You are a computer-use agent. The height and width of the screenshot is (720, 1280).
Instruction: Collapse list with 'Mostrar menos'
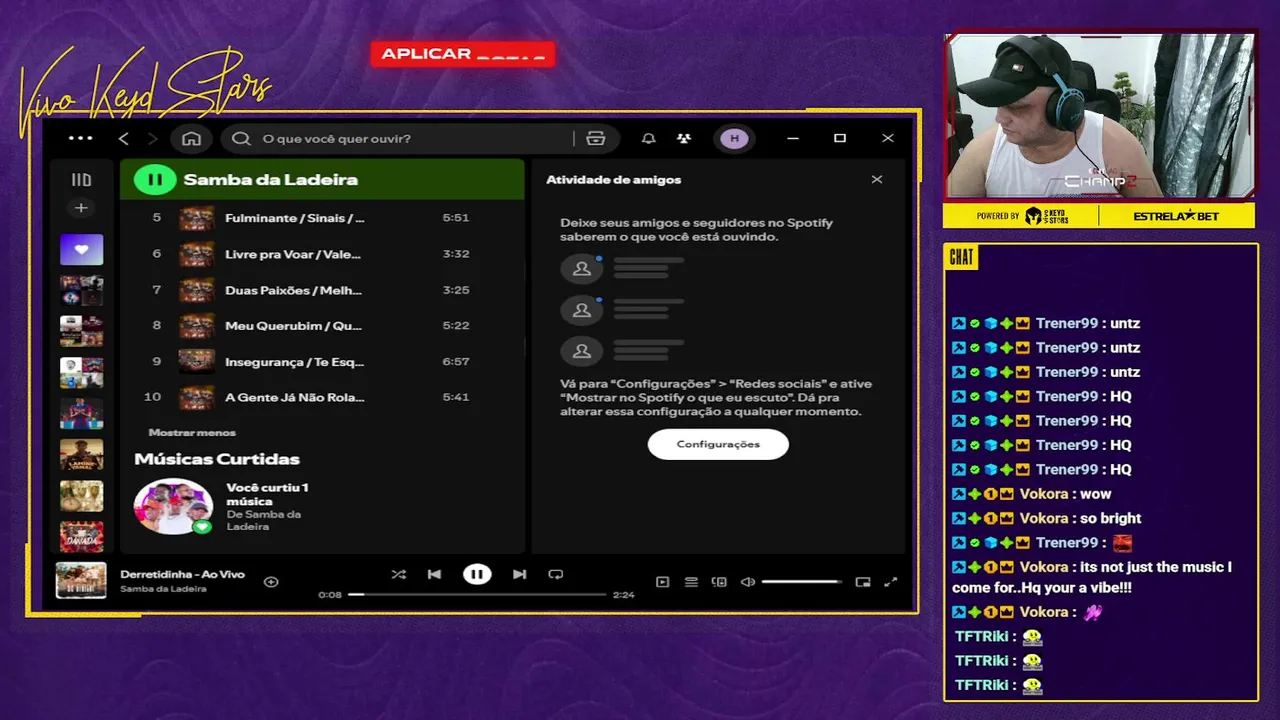click(192, 433)
